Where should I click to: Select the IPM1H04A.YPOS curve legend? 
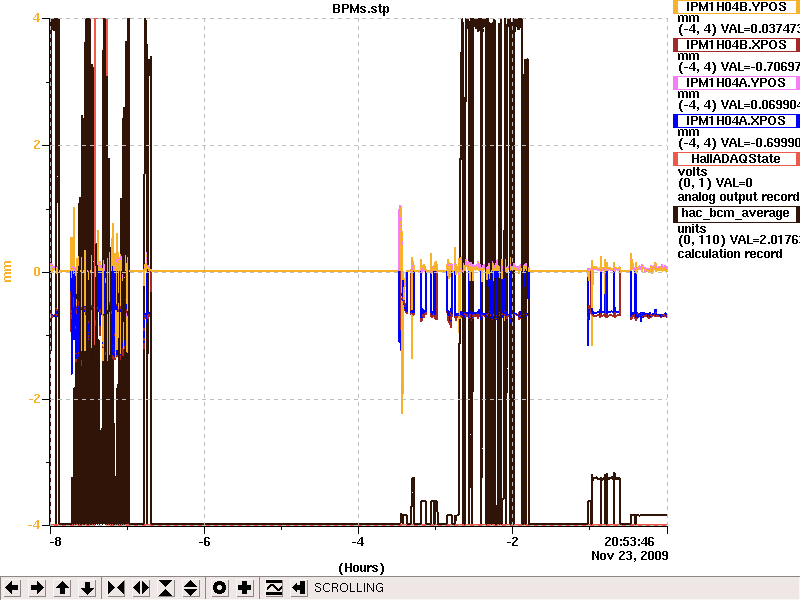click(736, 83)
